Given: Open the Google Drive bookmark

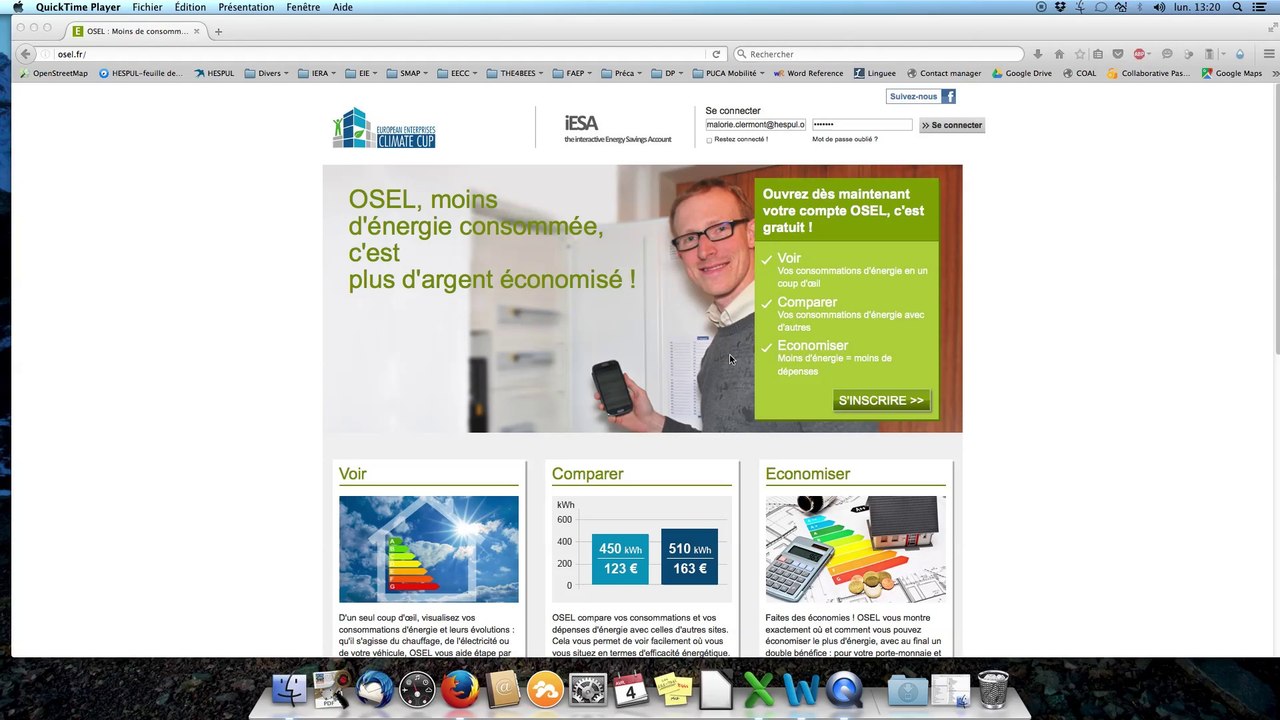Looking at the screenshot, I should coord(1022,73).
